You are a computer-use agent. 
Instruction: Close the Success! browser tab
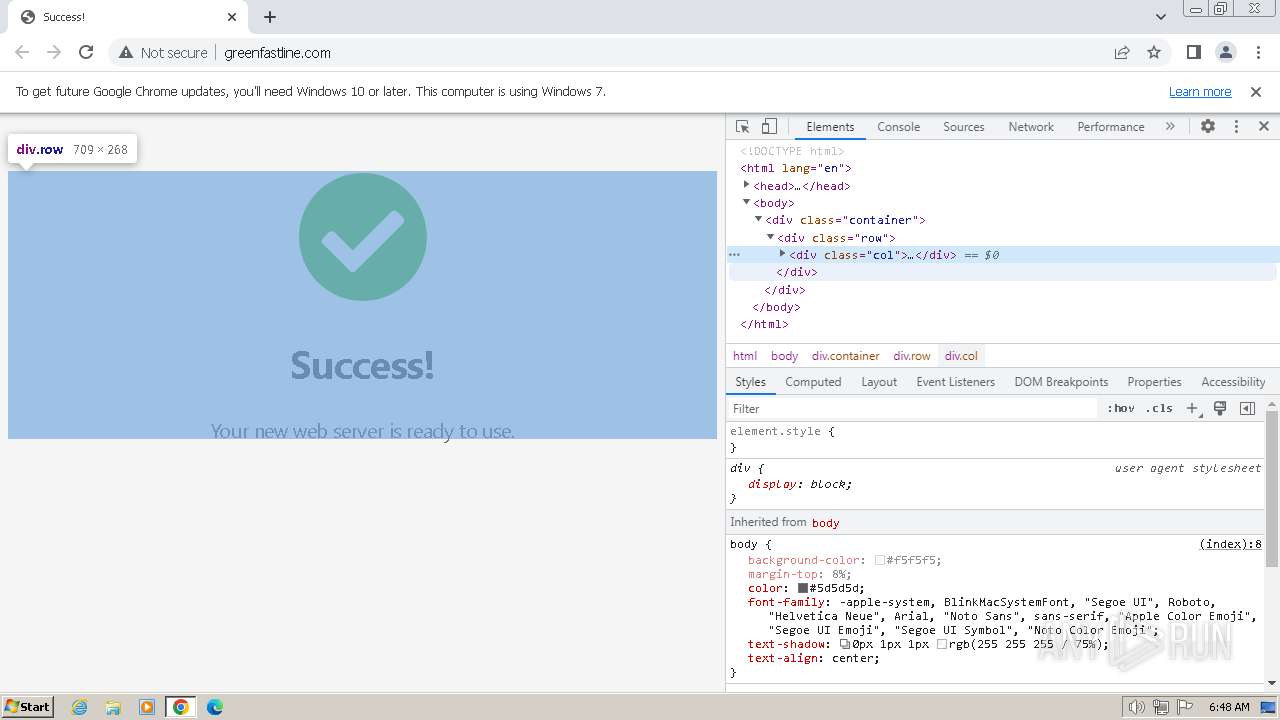[x=232, y=17]
